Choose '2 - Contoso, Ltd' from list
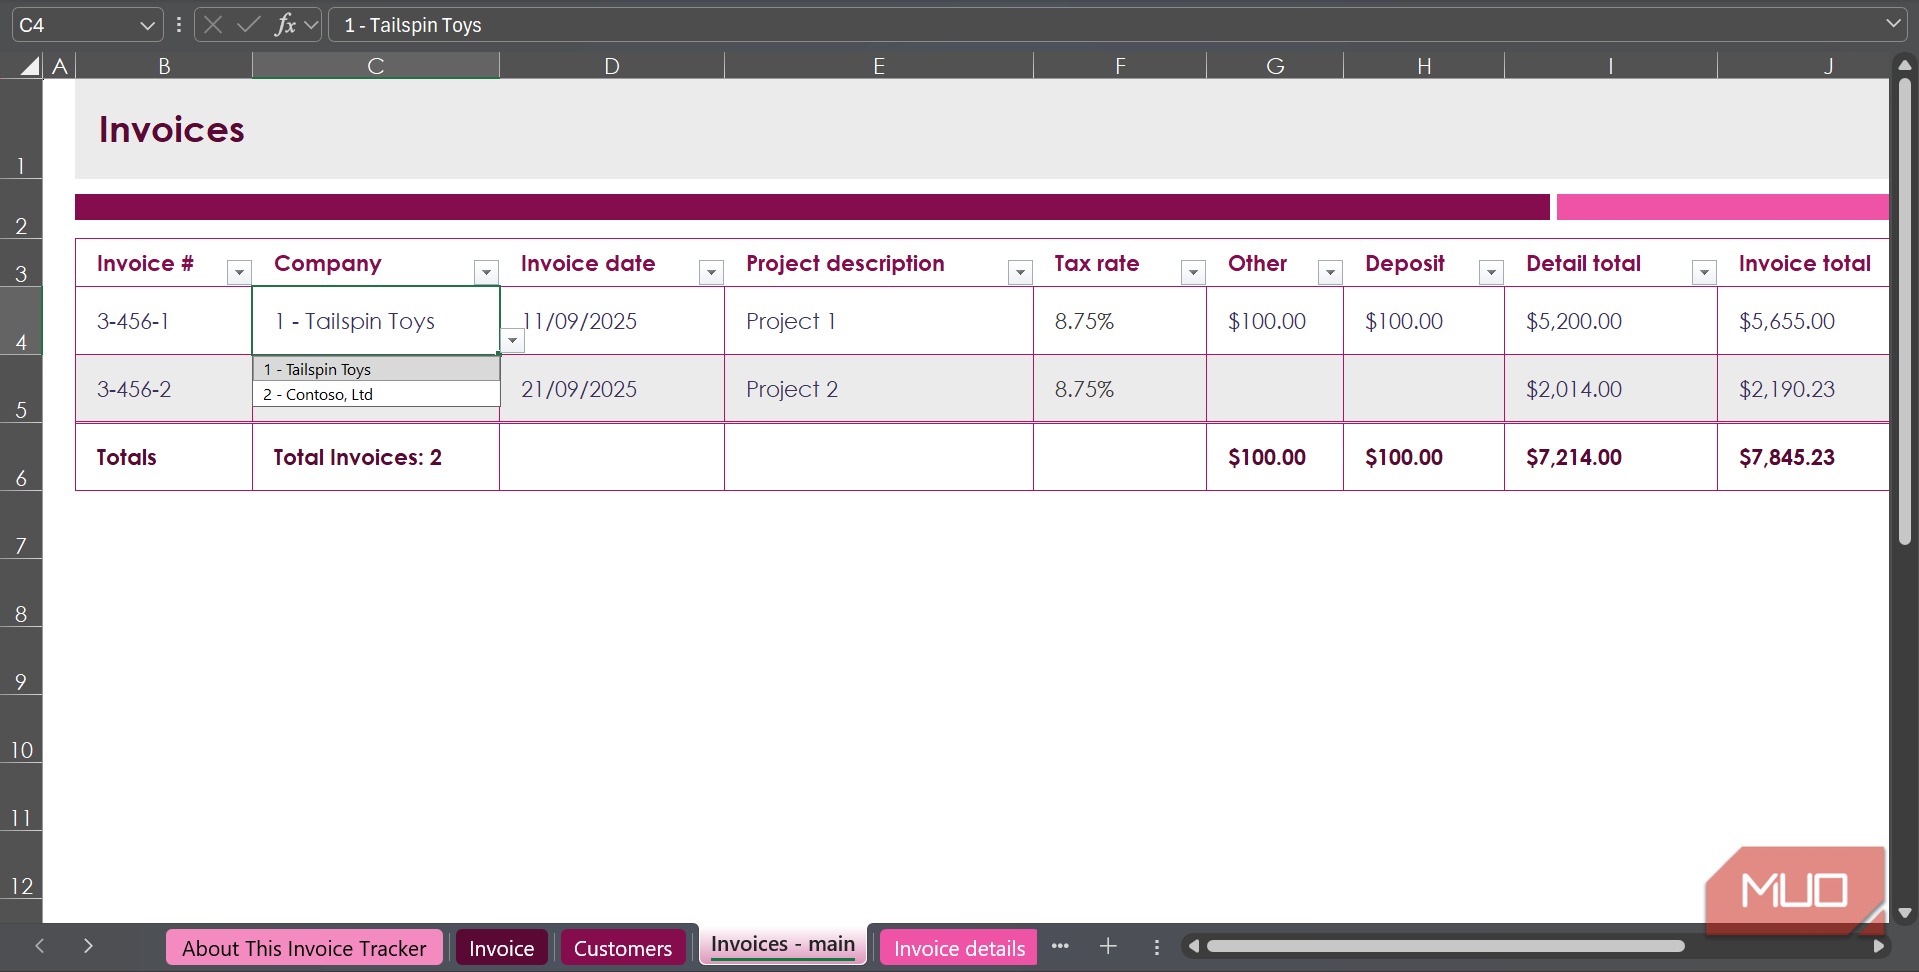Viewport: 1919px width, 972px height. 376,394
